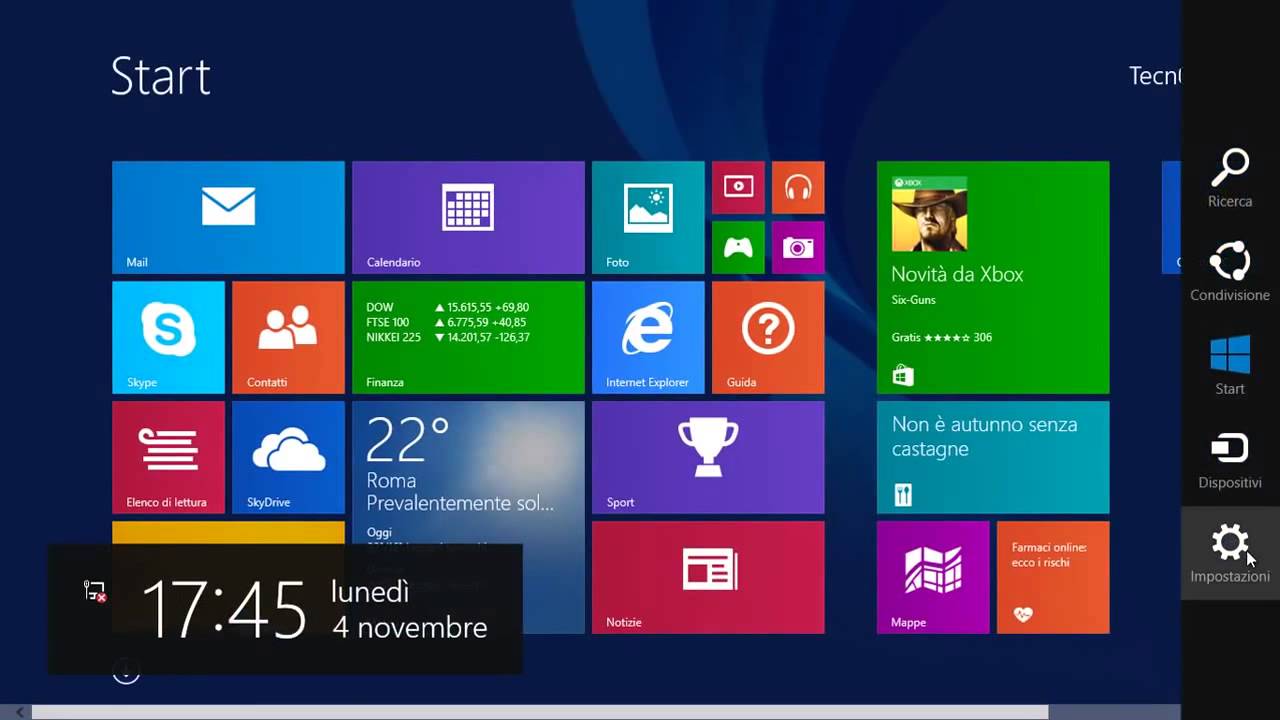Click the horizontal scrollbar left arrow
The width and height of the screenshot is (1280, 720).
[18, 712]
